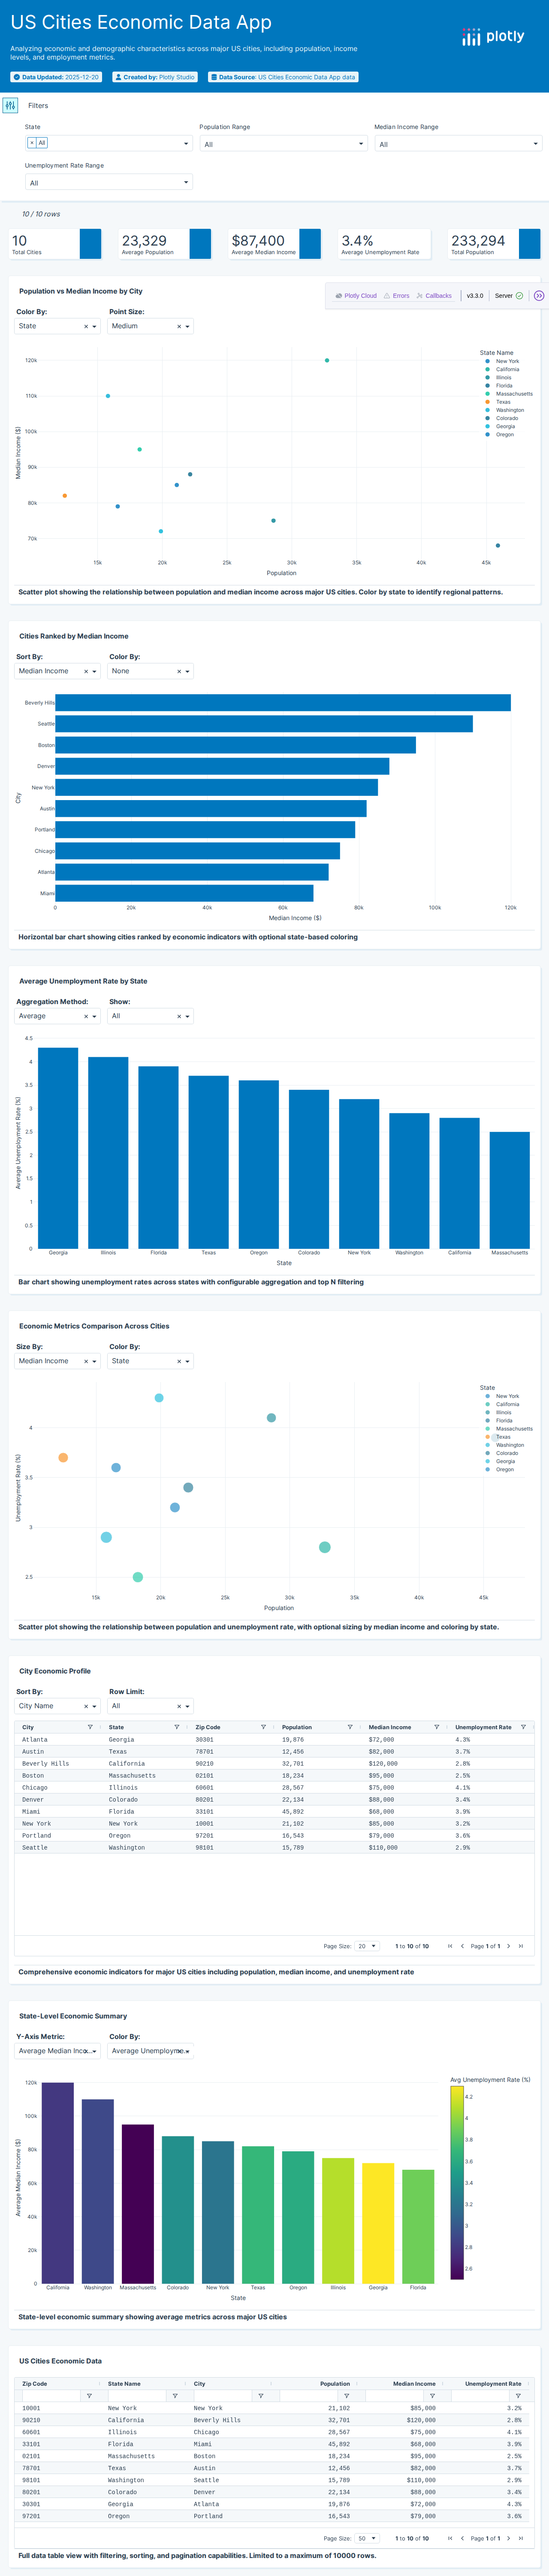Screen dimensions: 549x2576
Task: Toggle the Filters panel icon
Action: pos(10,105)
